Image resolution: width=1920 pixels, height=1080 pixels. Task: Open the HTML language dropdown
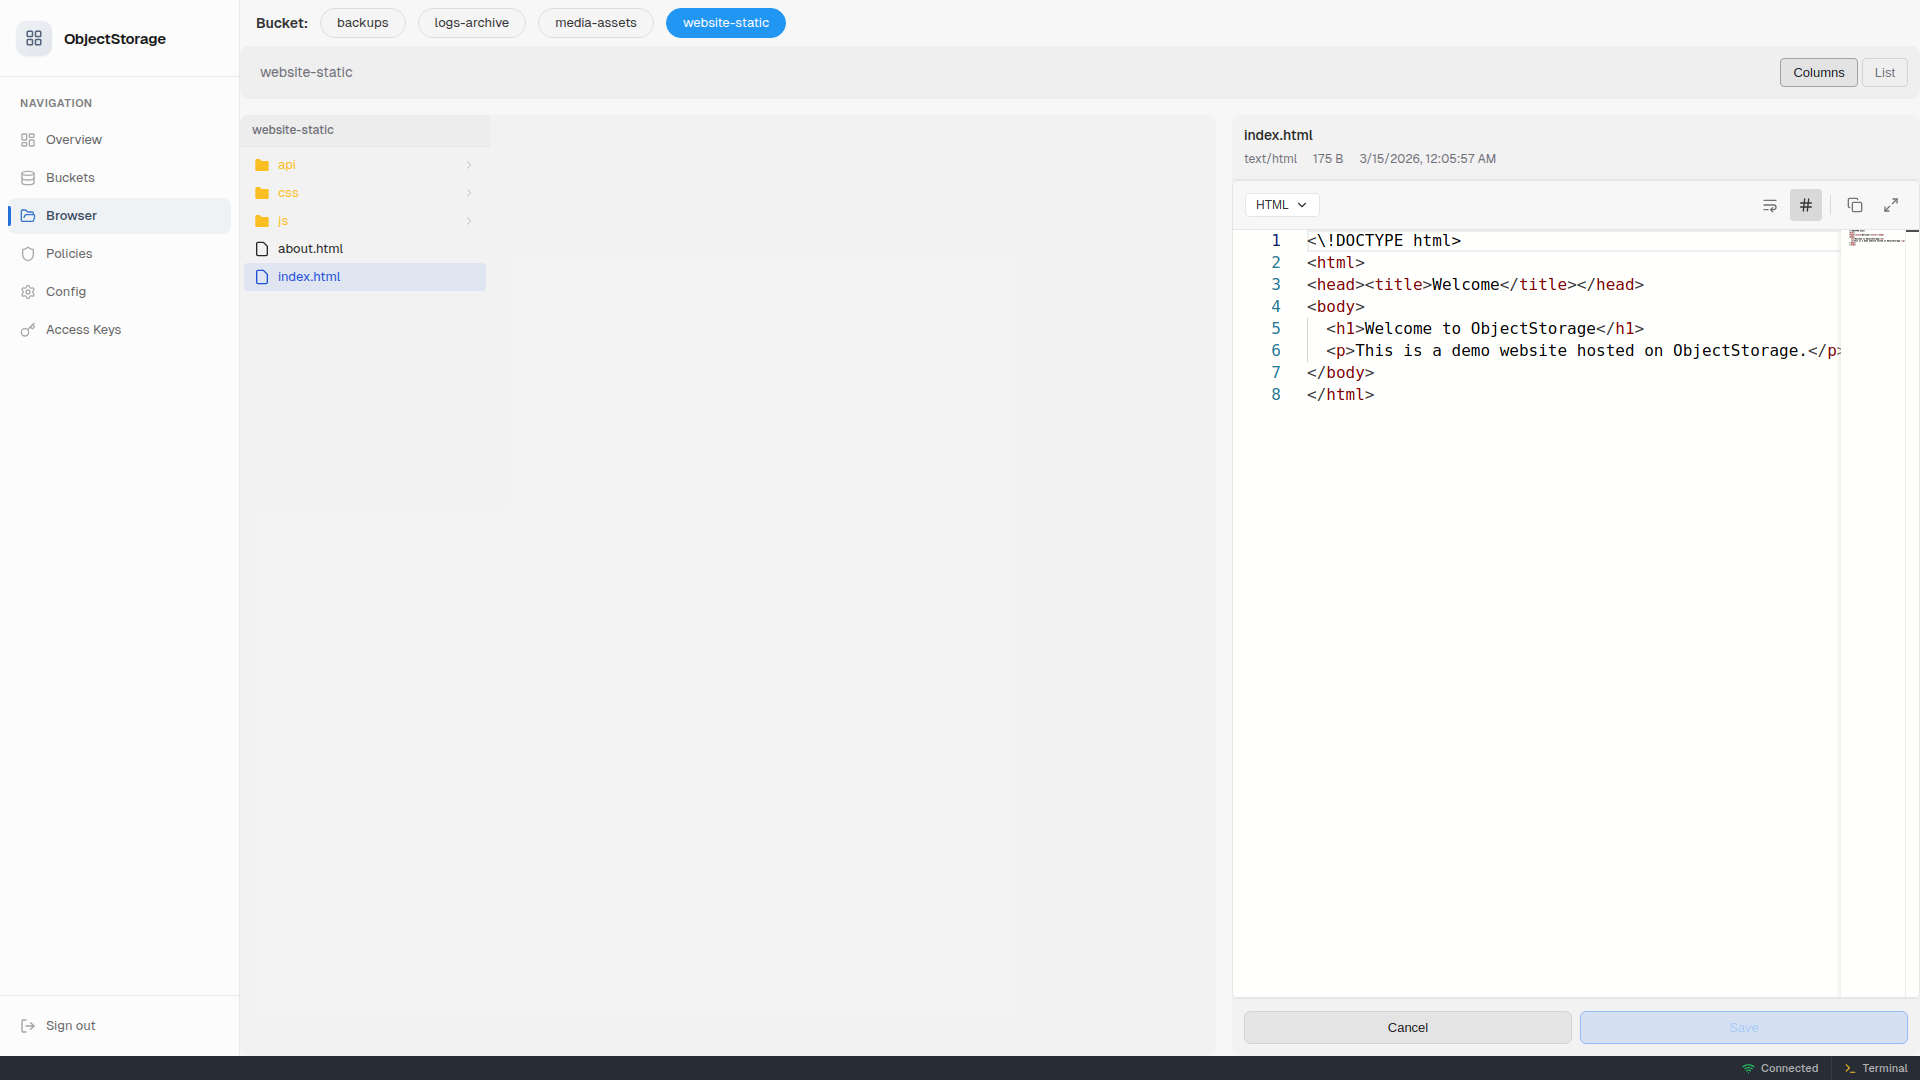coord(1281,205)
